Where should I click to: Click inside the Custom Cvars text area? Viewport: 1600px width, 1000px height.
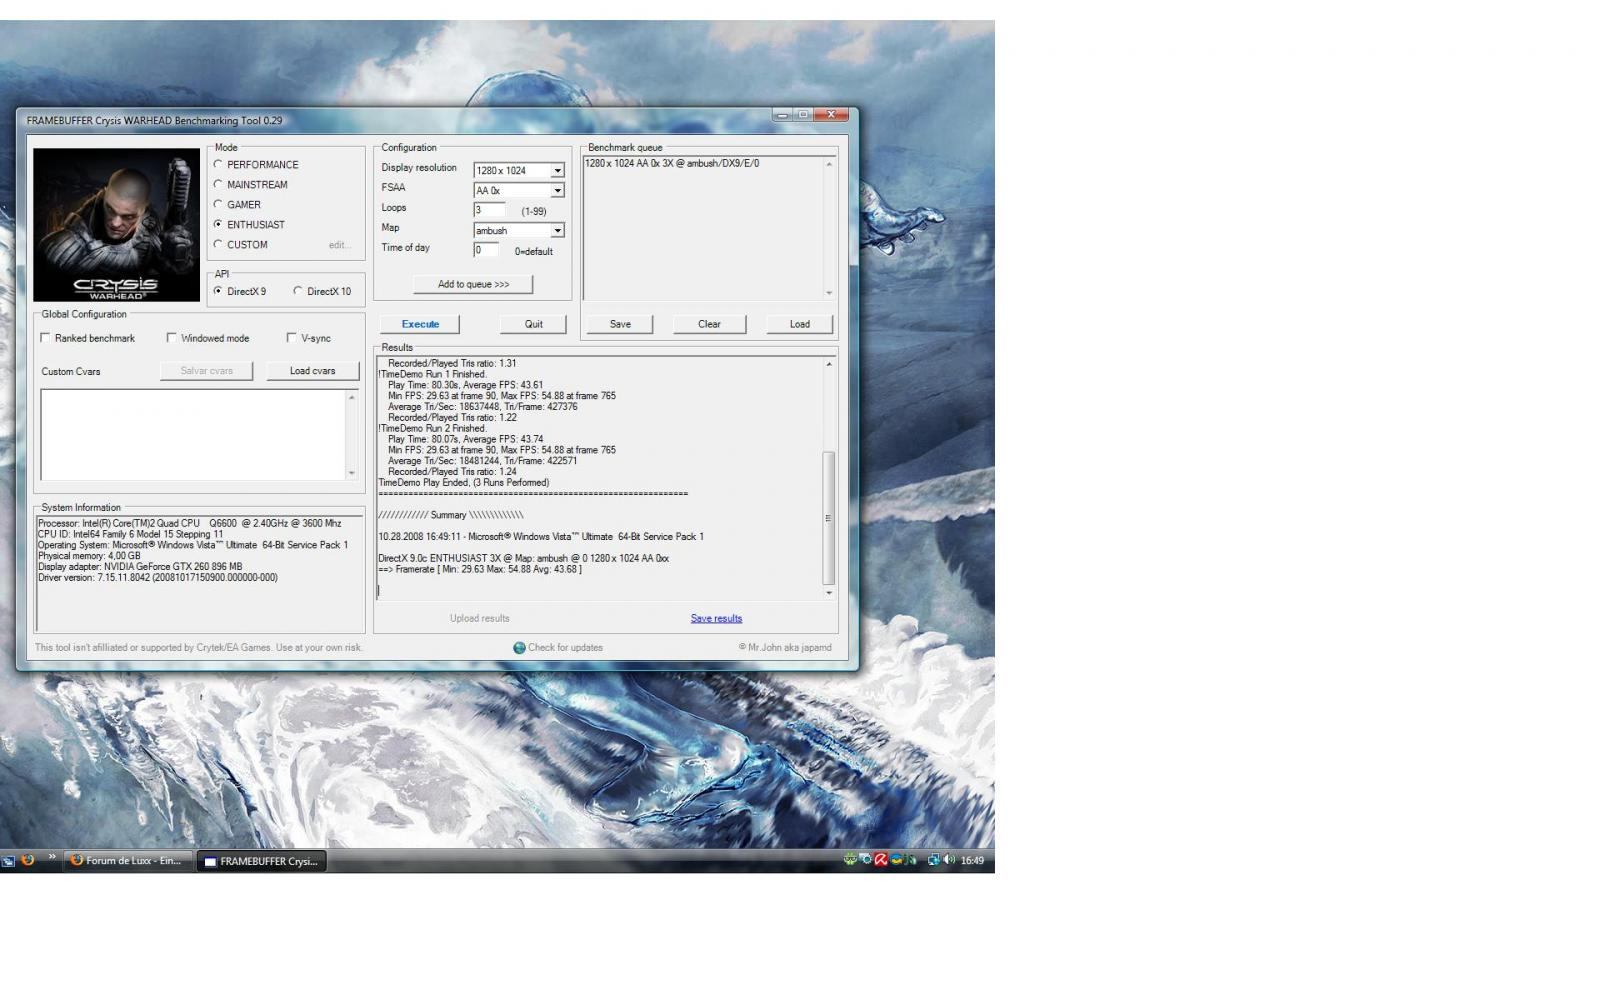[x=193, y=435]
